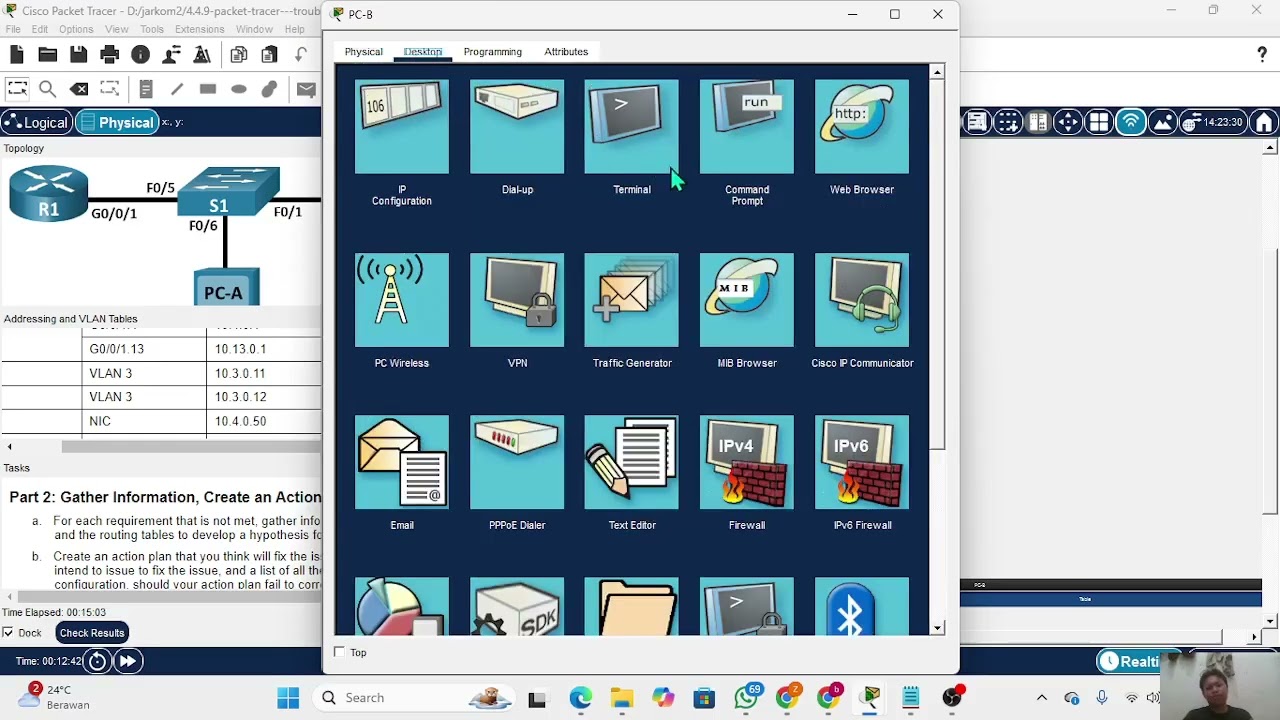Click the Print toolbar icon
The width and height of the screenshot is (1280, 720).
click(x=110, y=55)
